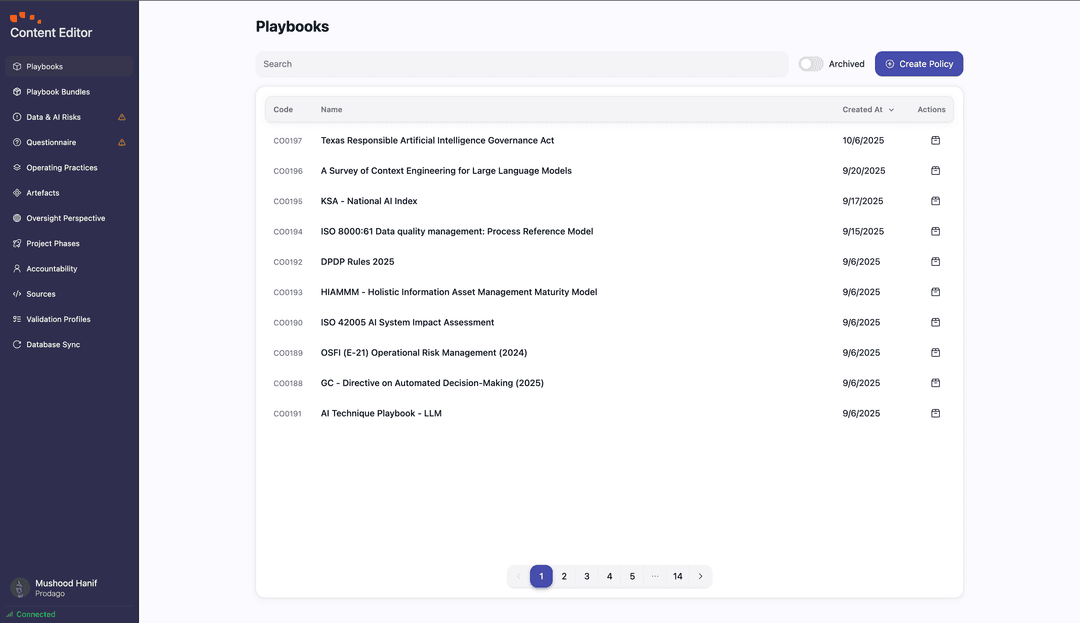Open ISO 42005 AI System Impact Assessment playbook
This screenshot has width=1080, height=623.
(407, 323)
